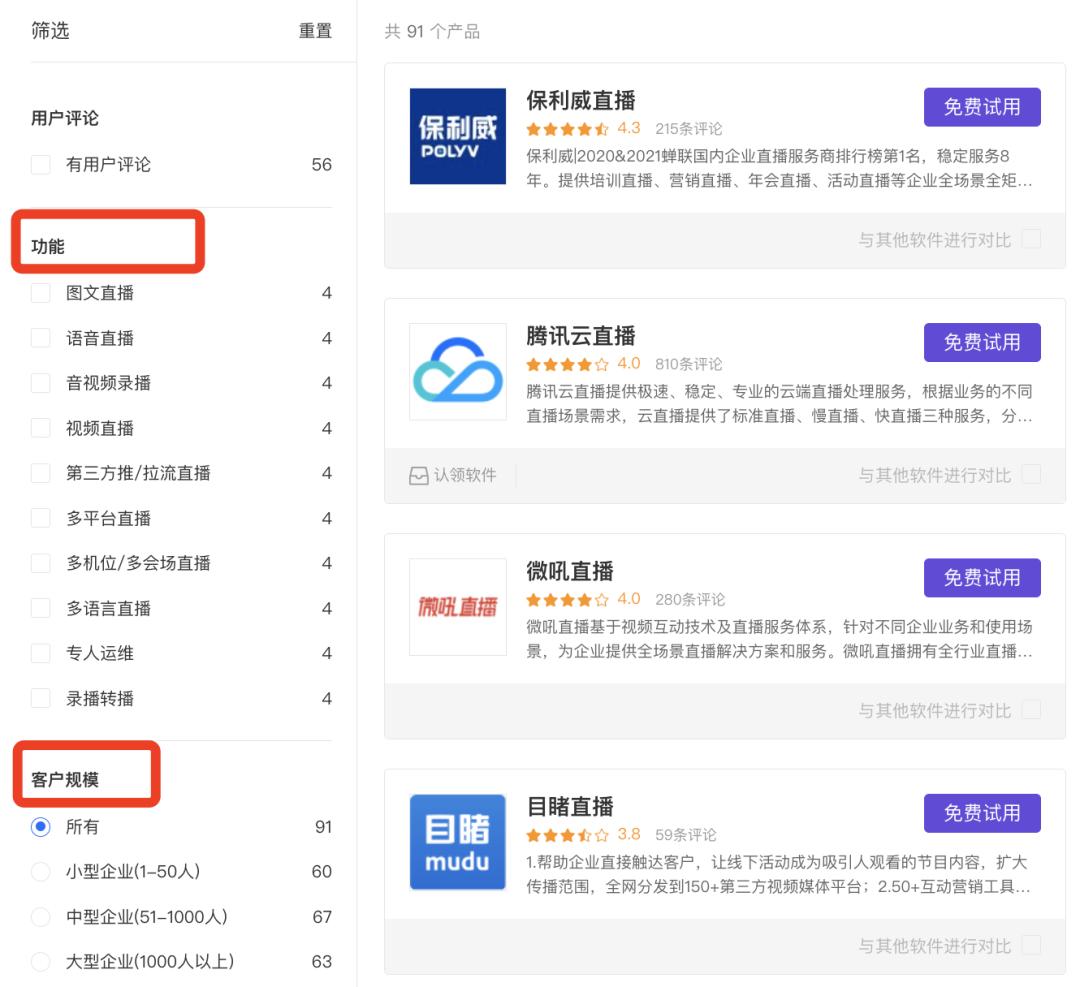Enable the 多平台直播 filter

click(x=41, y=518)
